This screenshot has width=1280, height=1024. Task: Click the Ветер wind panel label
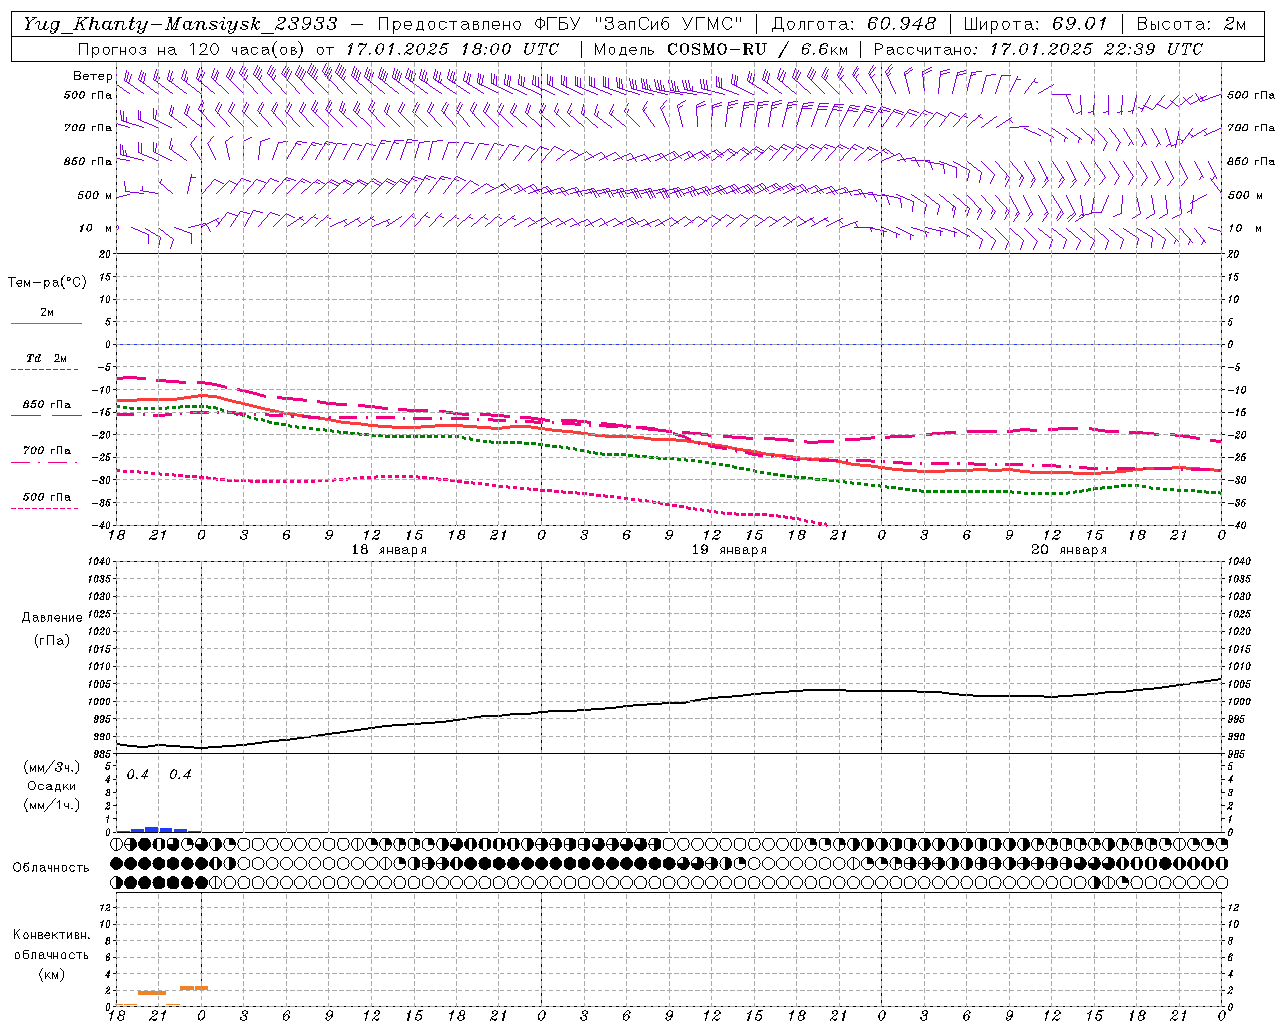tap(92, 76)
